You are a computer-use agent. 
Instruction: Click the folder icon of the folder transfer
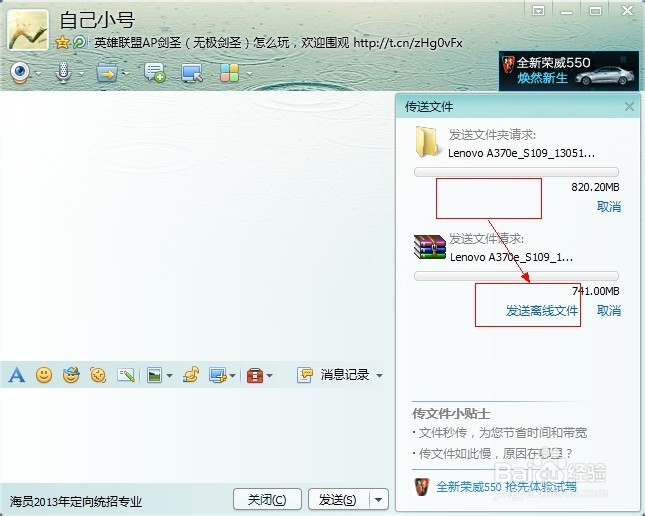pos(427,142)
